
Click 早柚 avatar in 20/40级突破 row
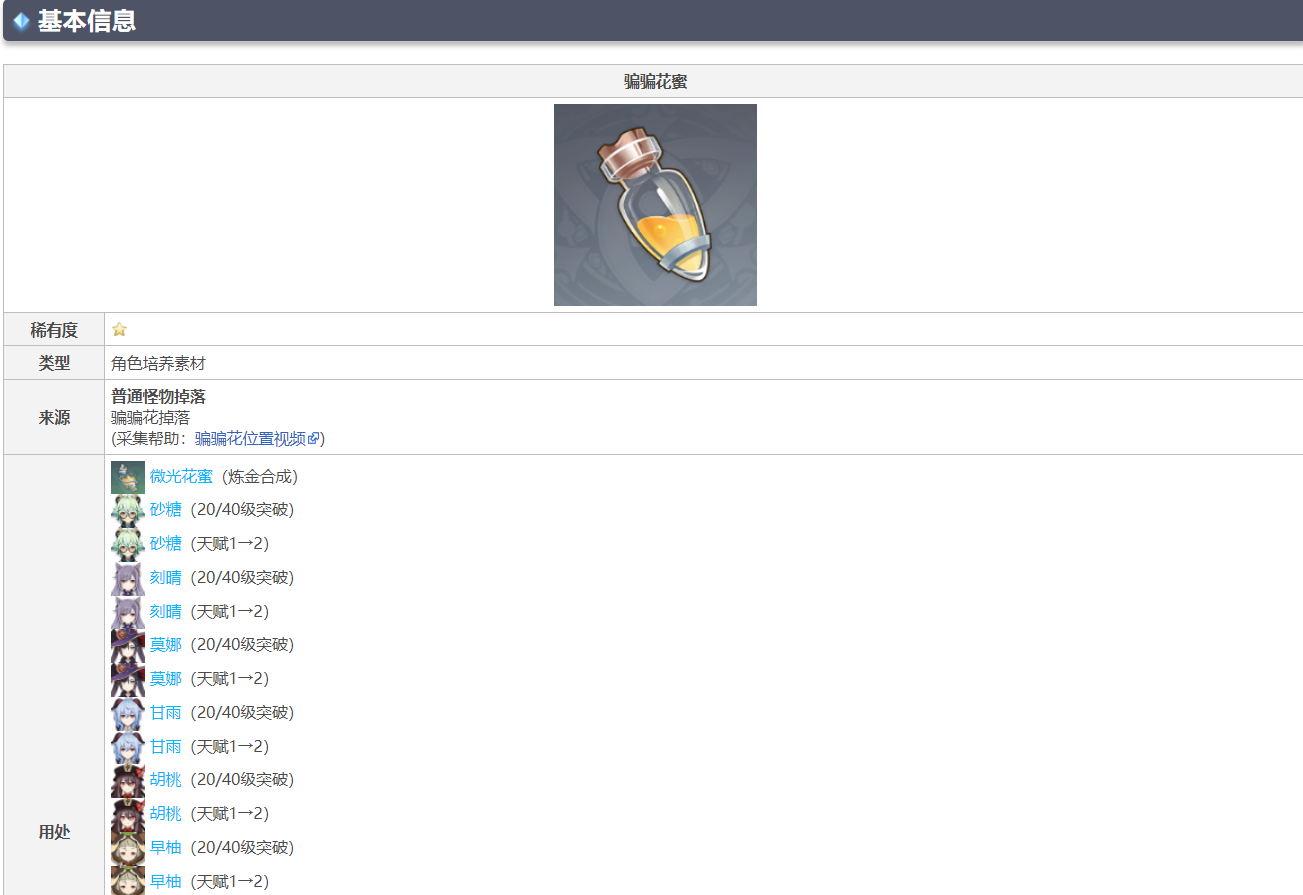pos(128,849)
